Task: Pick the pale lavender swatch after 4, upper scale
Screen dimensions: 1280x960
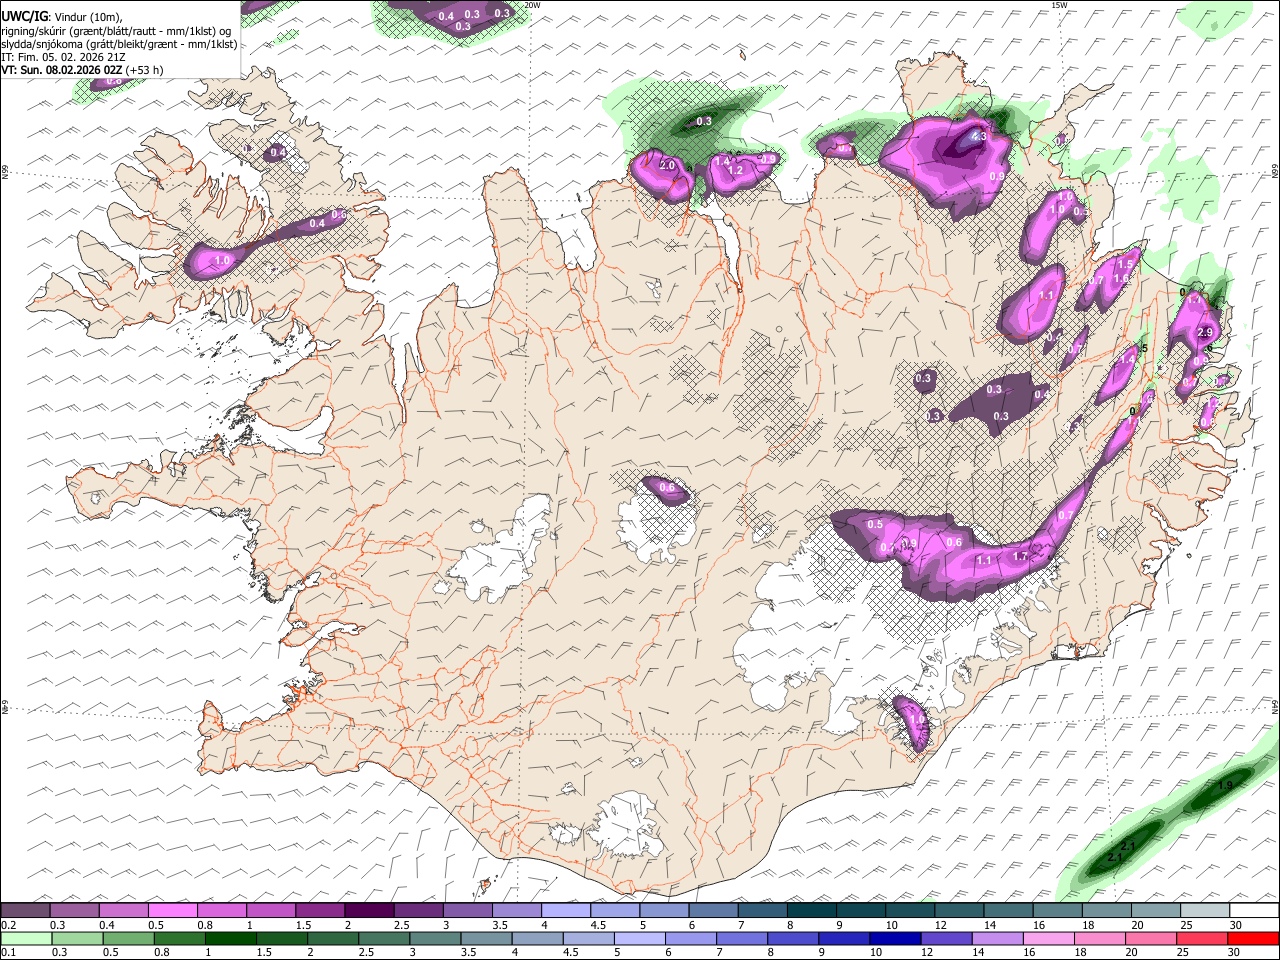Action: [565, 911]
